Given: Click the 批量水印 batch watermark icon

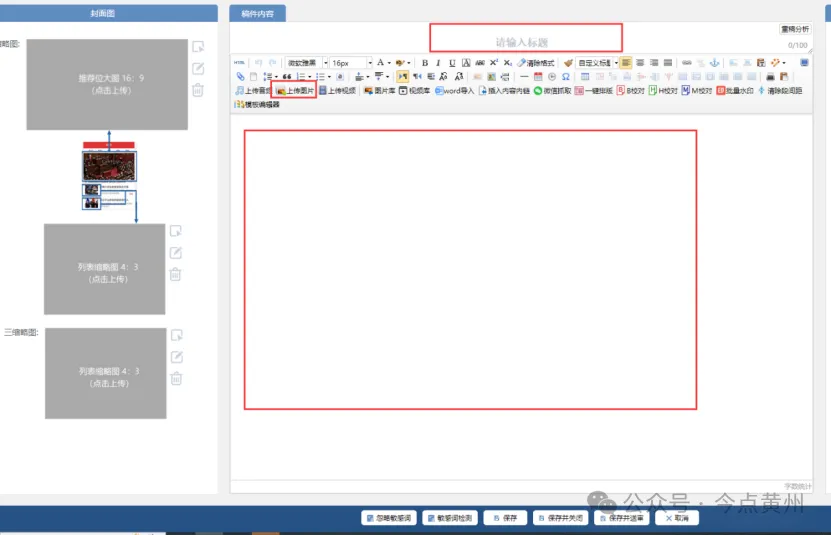Looking at the screenshot, I should coord(734,90).
